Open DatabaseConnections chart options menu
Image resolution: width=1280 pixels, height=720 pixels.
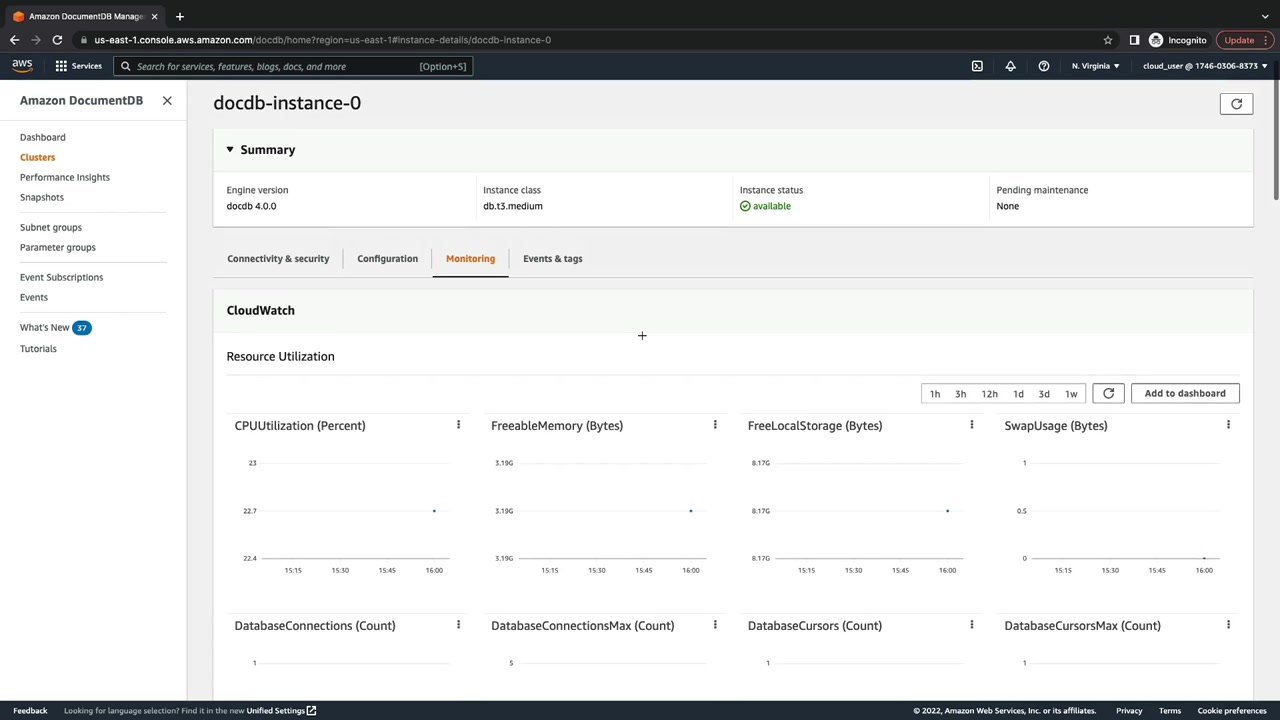pos(458,626)
